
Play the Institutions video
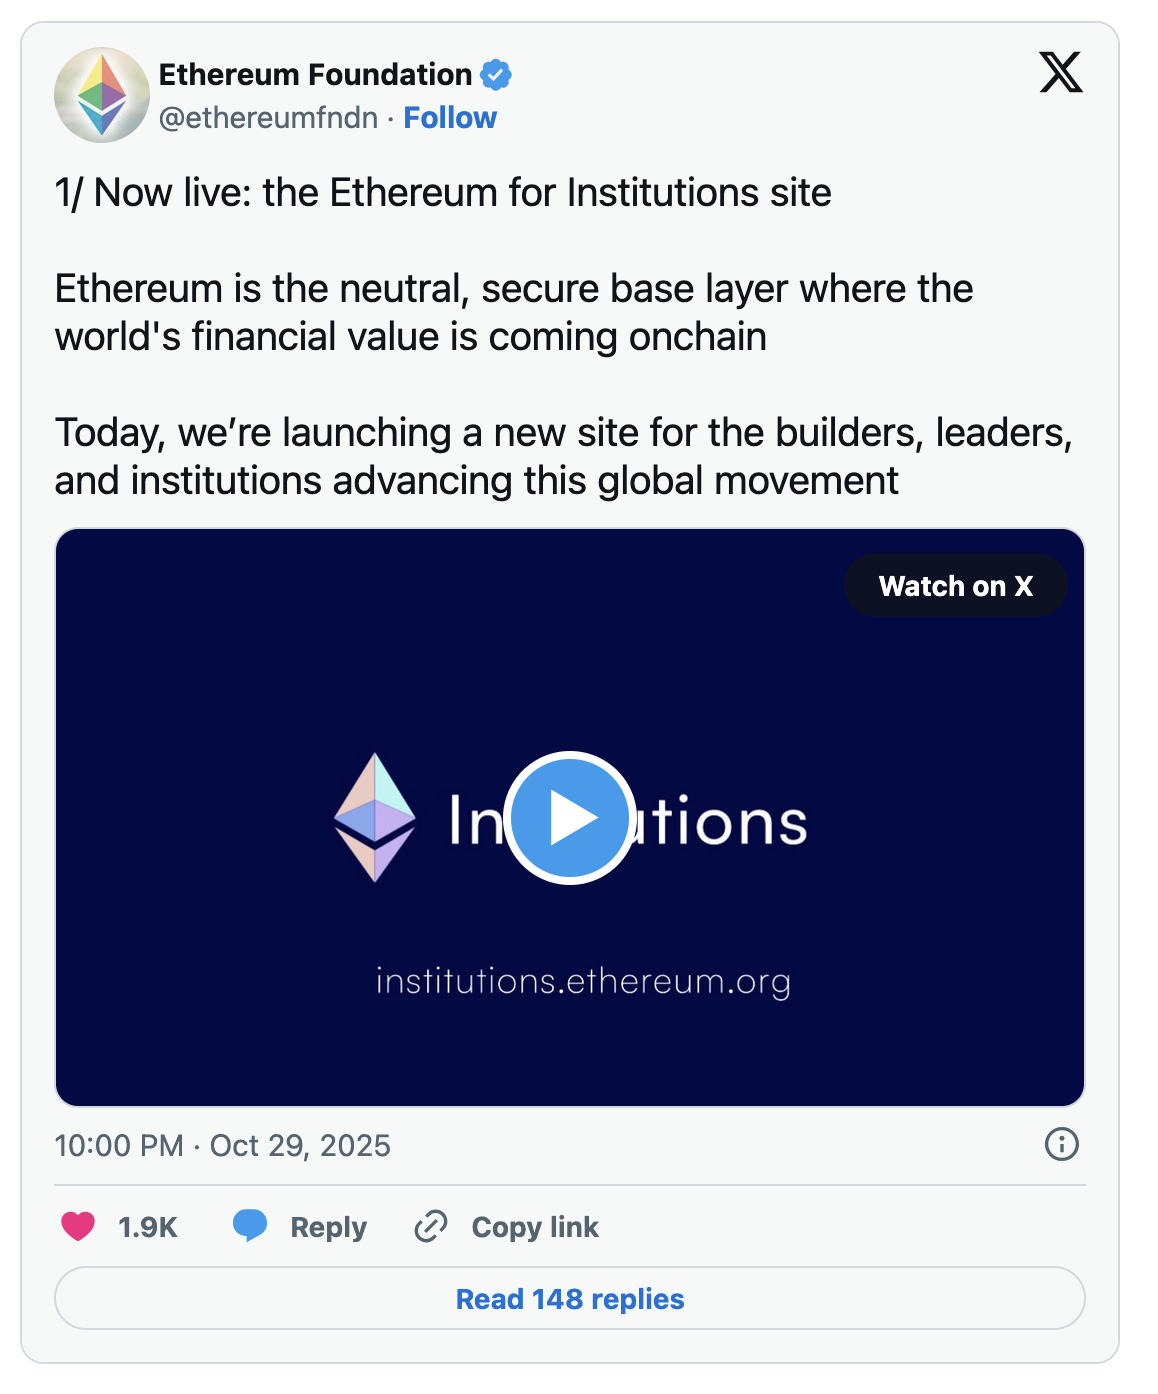[569, 817]
